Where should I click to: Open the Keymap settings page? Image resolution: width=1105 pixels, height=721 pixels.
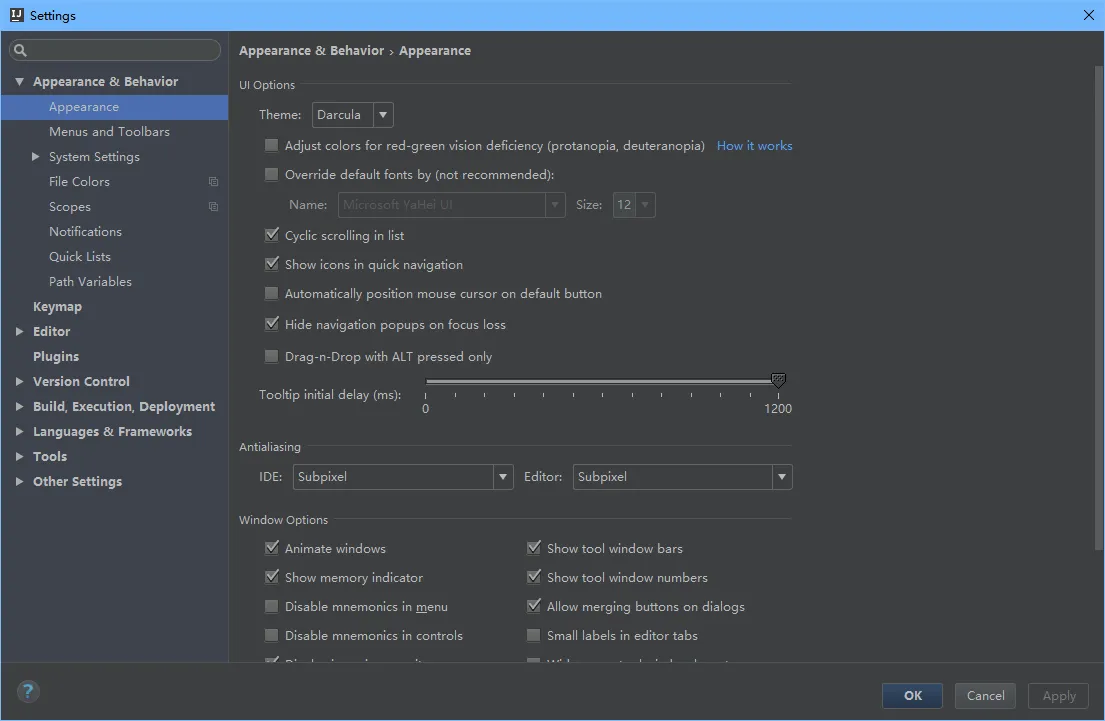pyautogui.click(x=57, y=307)
